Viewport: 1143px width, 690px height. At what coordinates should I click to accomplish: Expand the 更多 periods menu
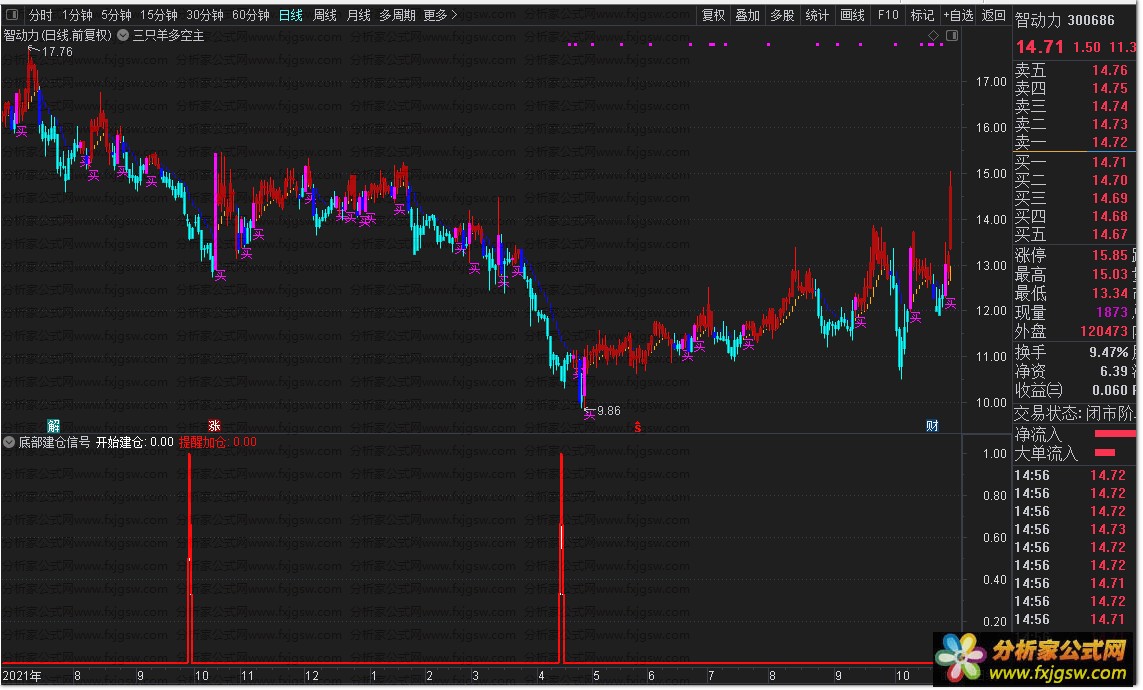coord(440,15)
